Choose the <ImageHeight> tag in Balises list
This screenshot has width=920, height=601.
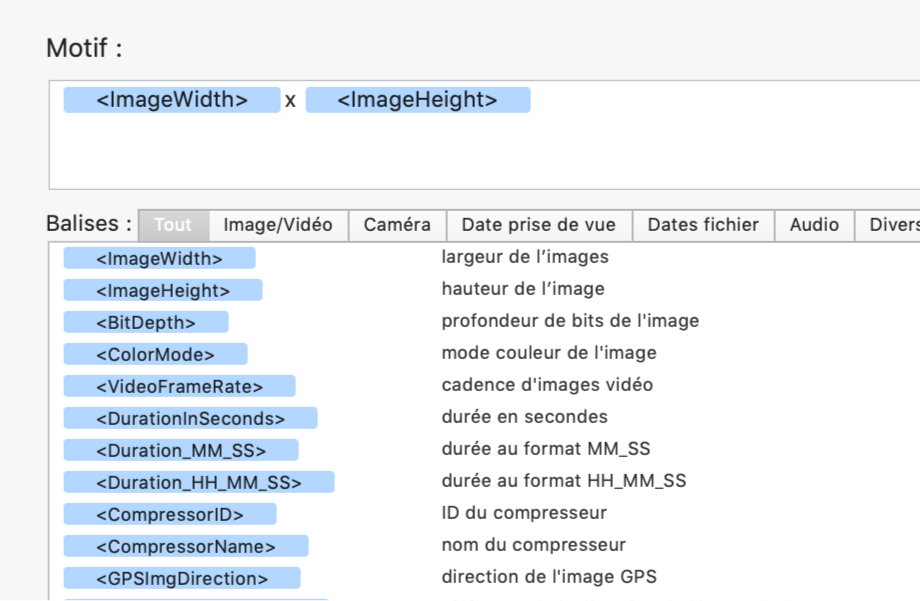coord(163,291)
